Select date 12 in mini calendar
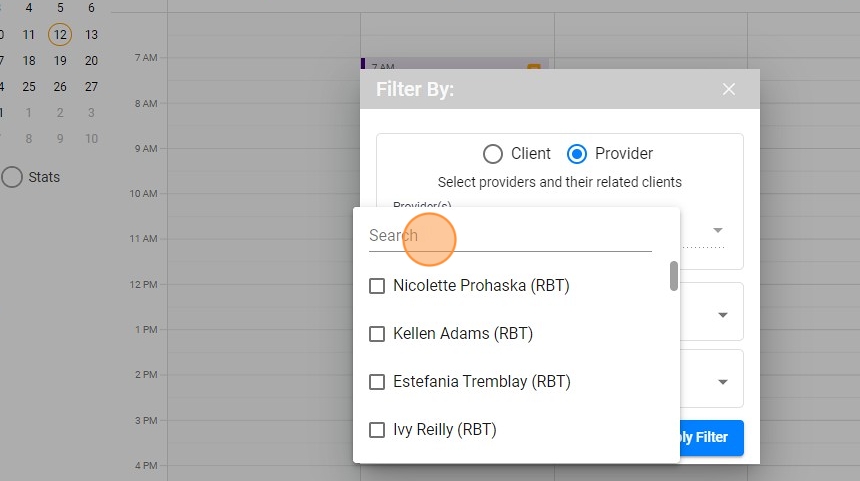 pyautogui.click(x=60, y=34)
